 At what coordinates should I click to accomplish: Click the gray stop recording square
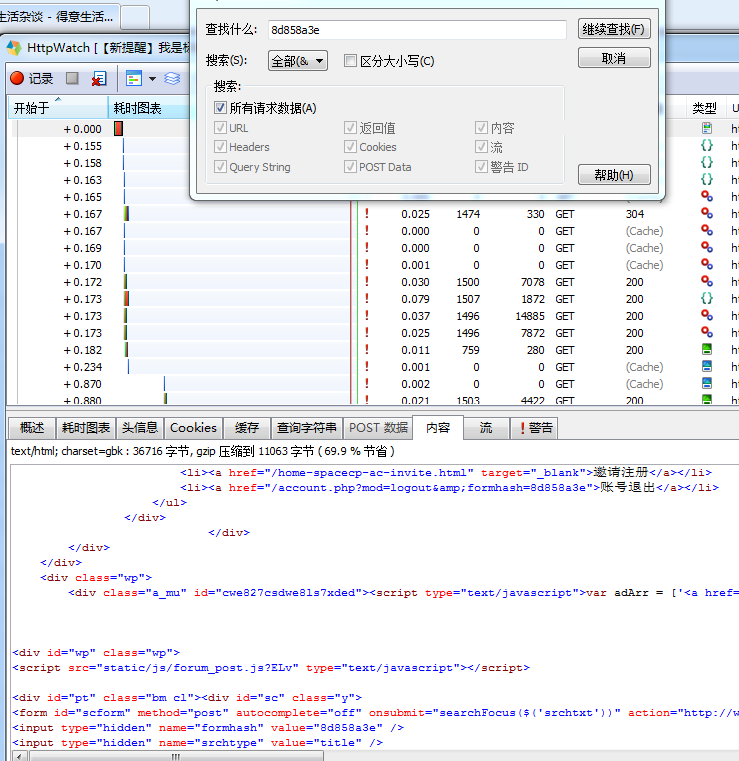(x=72, y=78)
